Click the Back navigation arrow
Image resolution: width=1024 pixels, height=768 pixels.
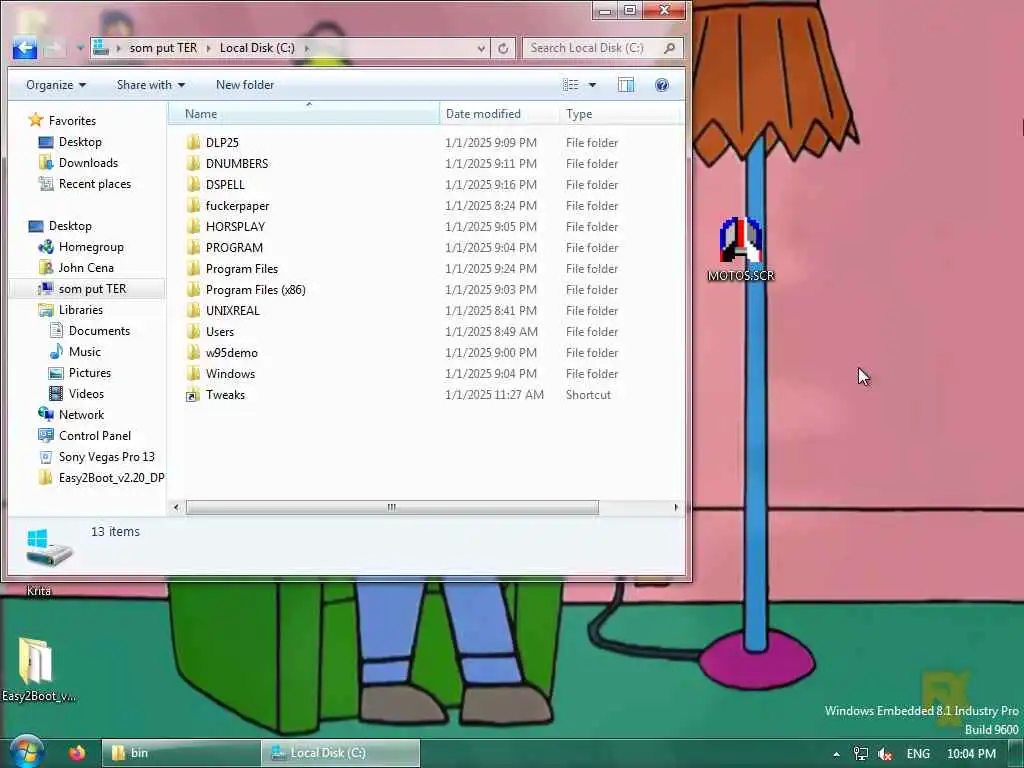point(24,48)
